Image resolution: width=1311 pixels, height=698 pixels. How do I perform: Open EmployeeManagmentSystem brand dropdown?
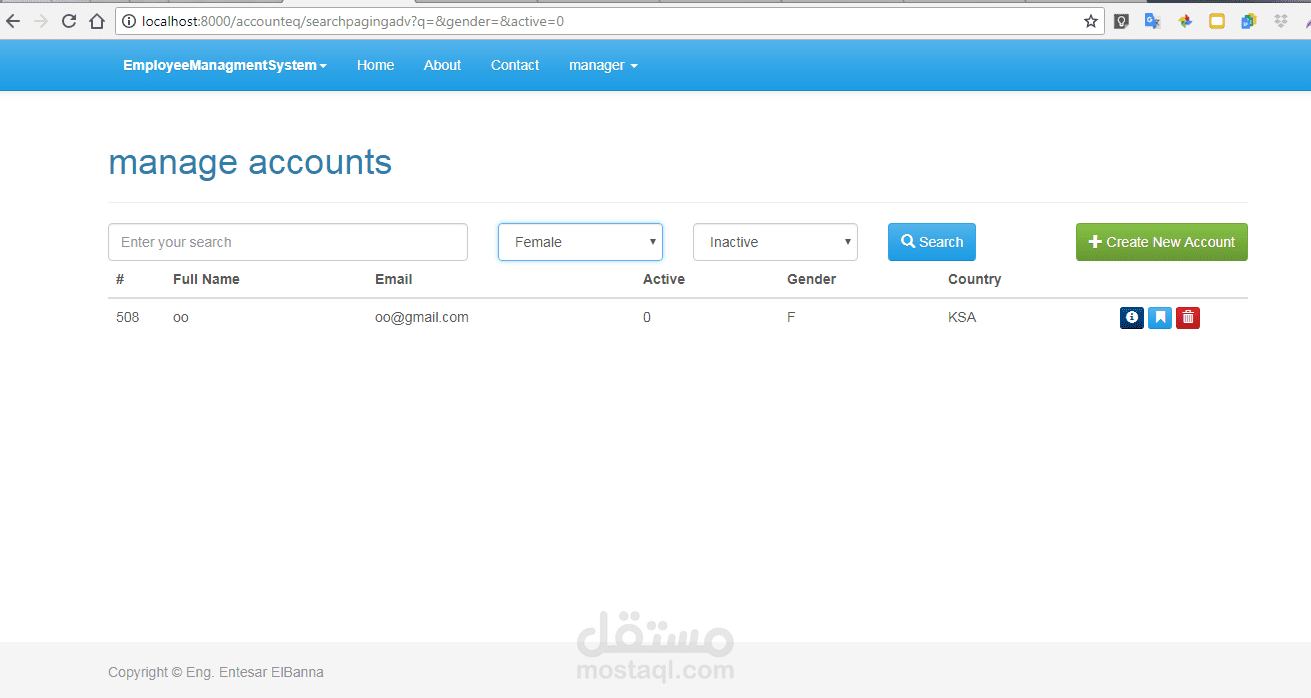point(225,65)
